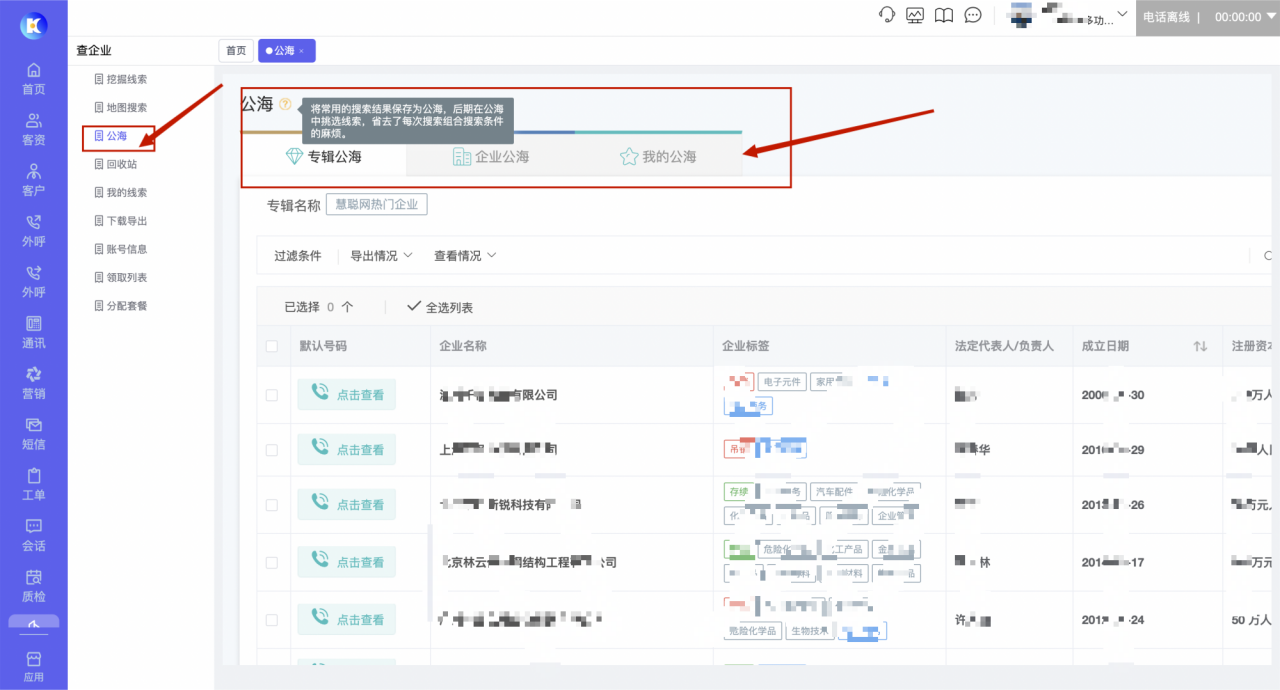Tick the select-all checkbox in table header
This screenshot has height=690, width=1280.
tap(272, 346)
